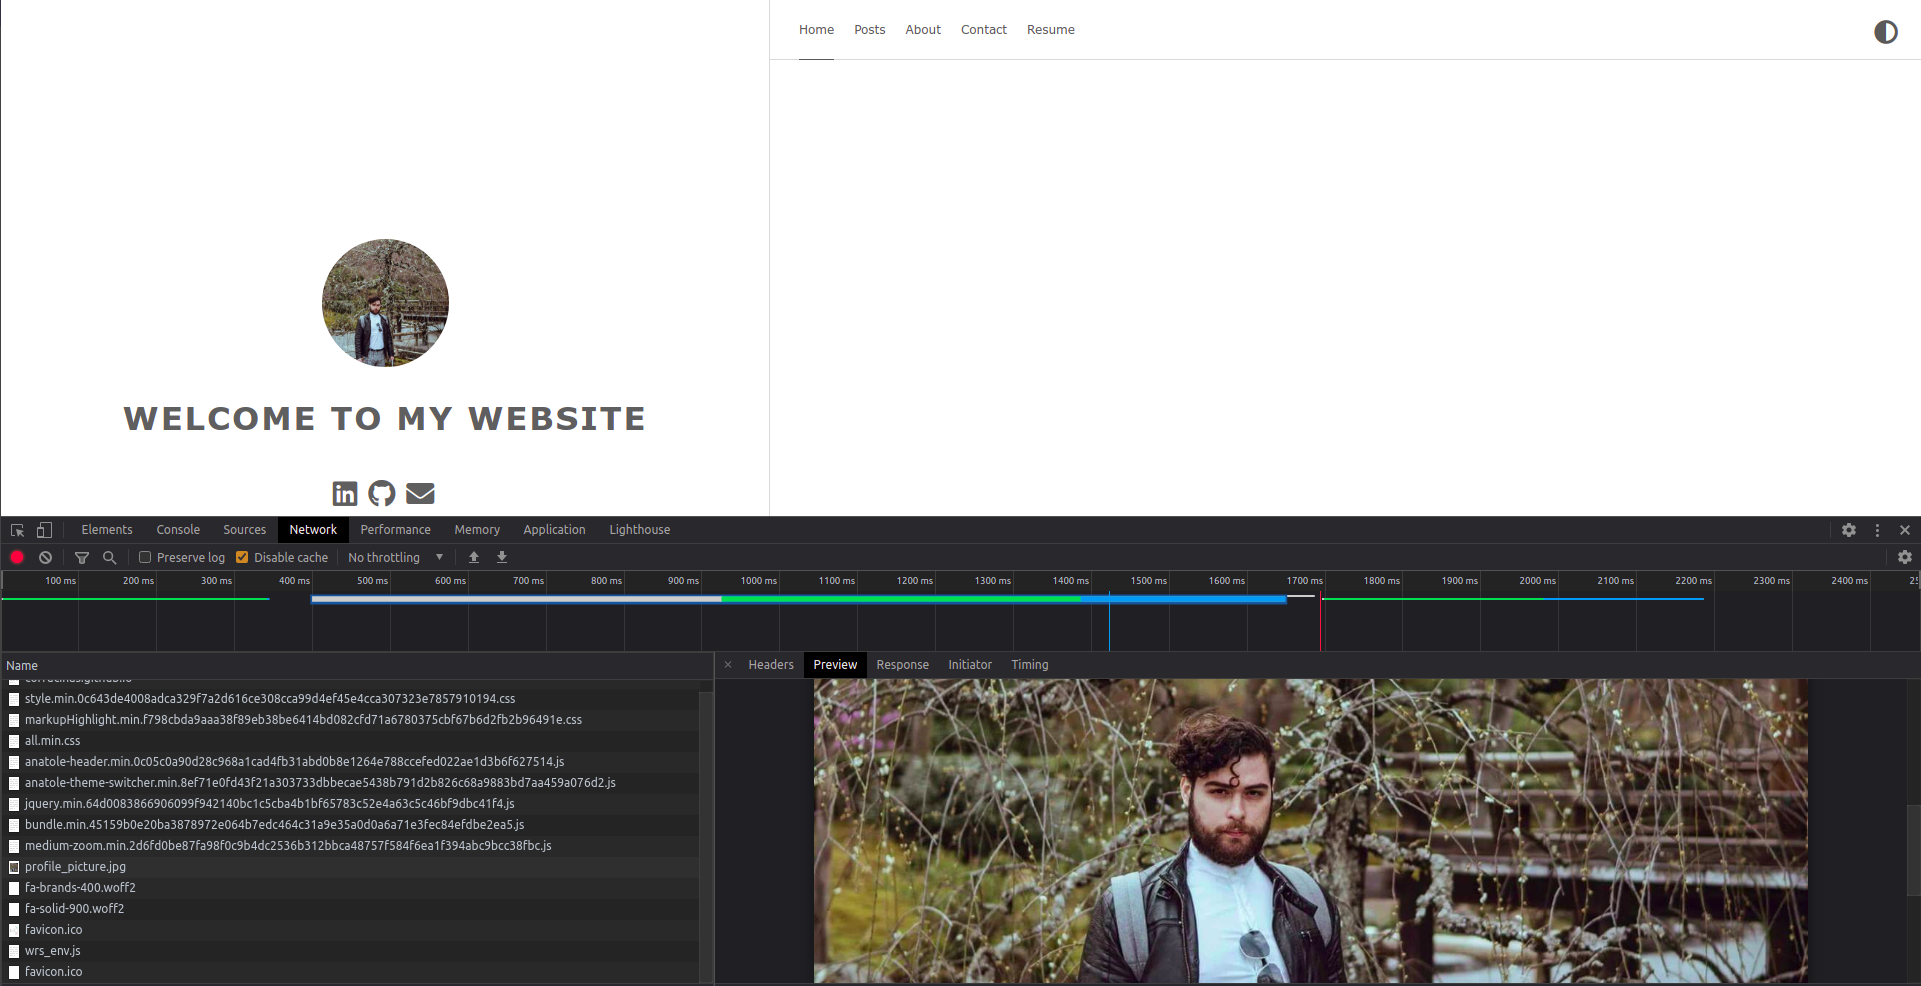Switch to the Performance tab
Viewport: 1921px width, 986px height.
396,530
